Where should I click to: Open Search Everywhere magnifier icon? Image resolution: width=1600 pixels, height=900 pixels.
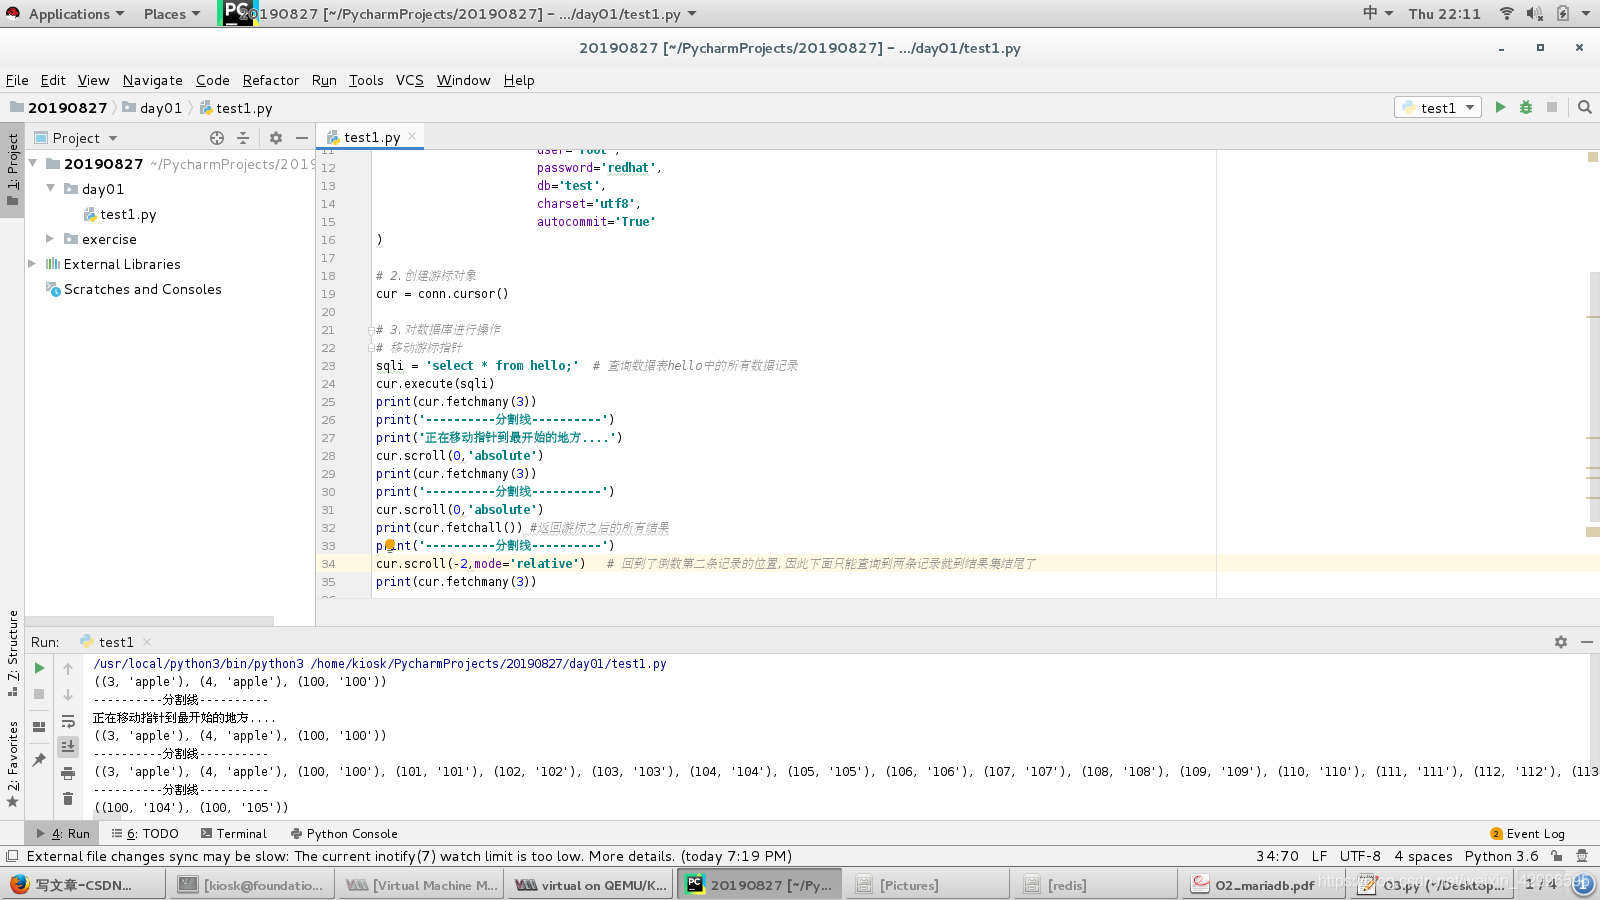pyautogui.click(x=1585, y=107)
